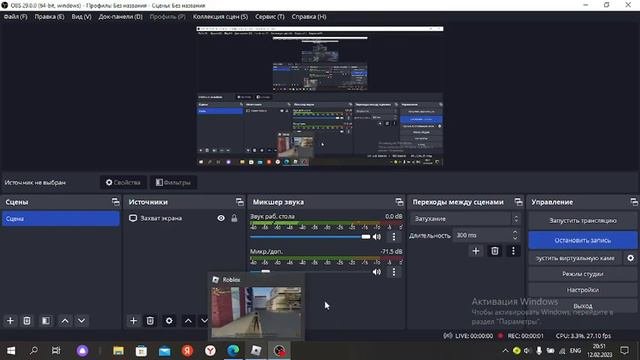The width and height of the screenshot is (640, 360).
Task: Open Mic/Aux three-dot options menu
Action: coord(394,272)
